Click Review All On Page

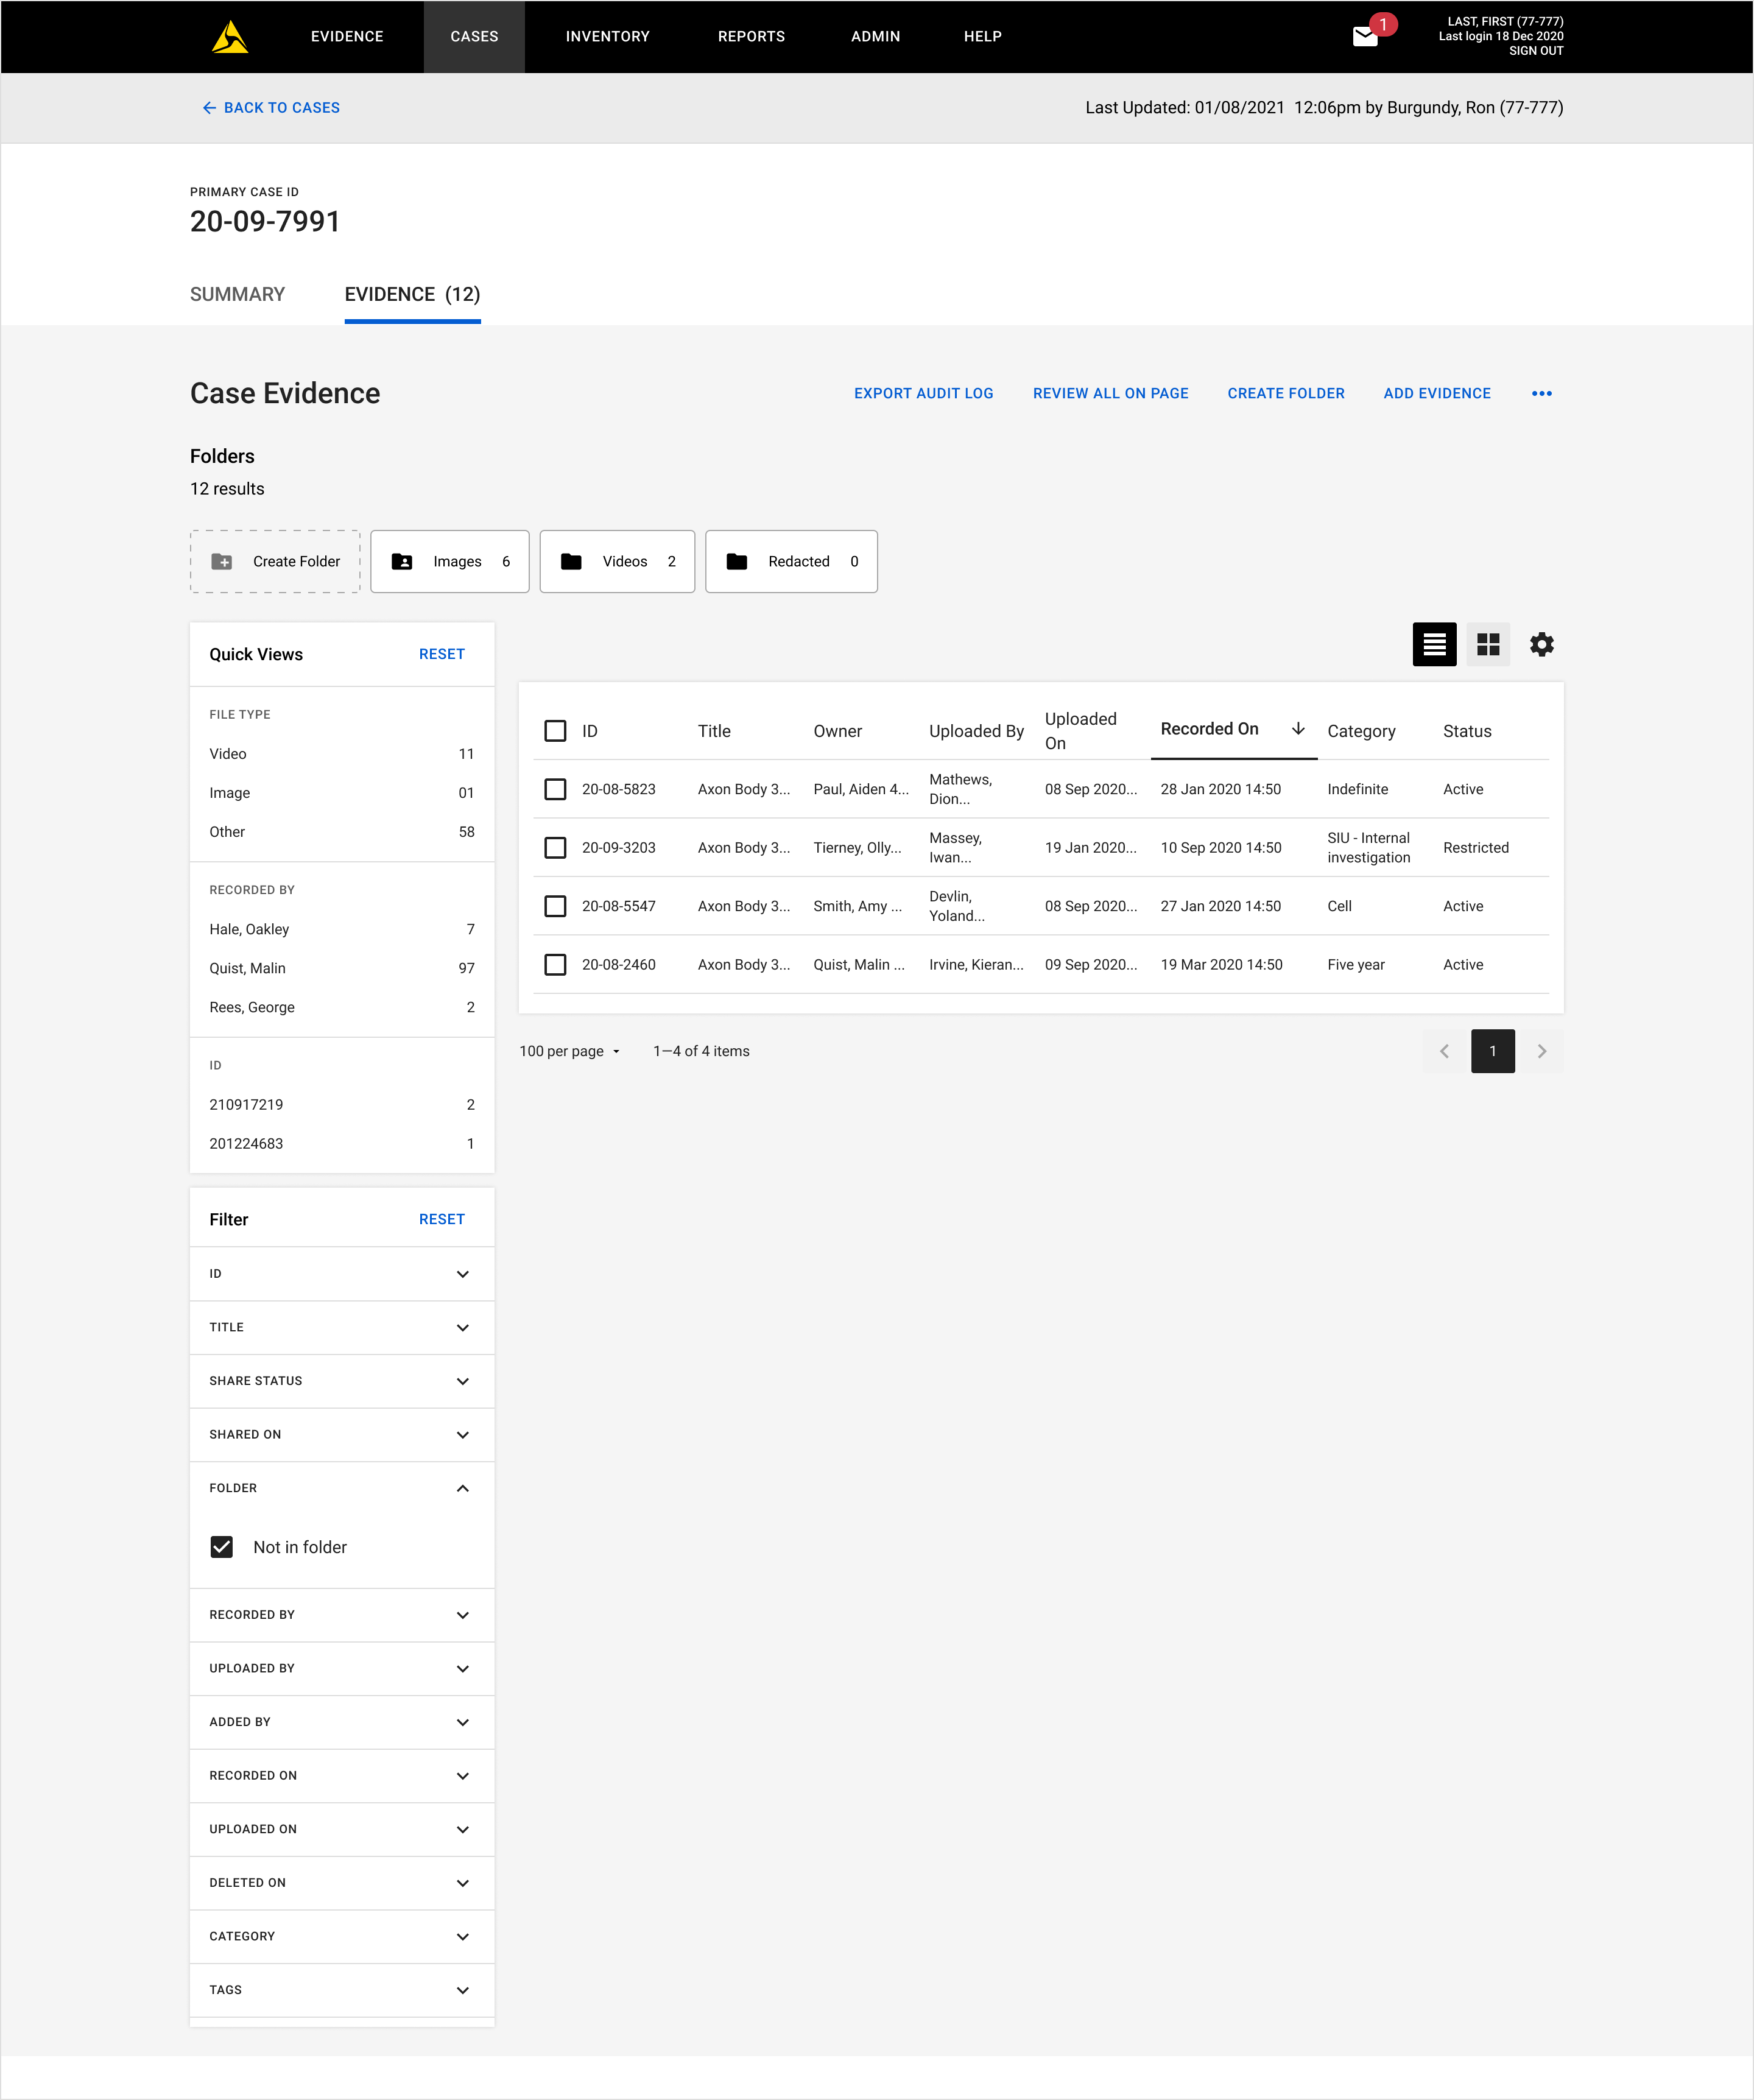pos(1110,394)
